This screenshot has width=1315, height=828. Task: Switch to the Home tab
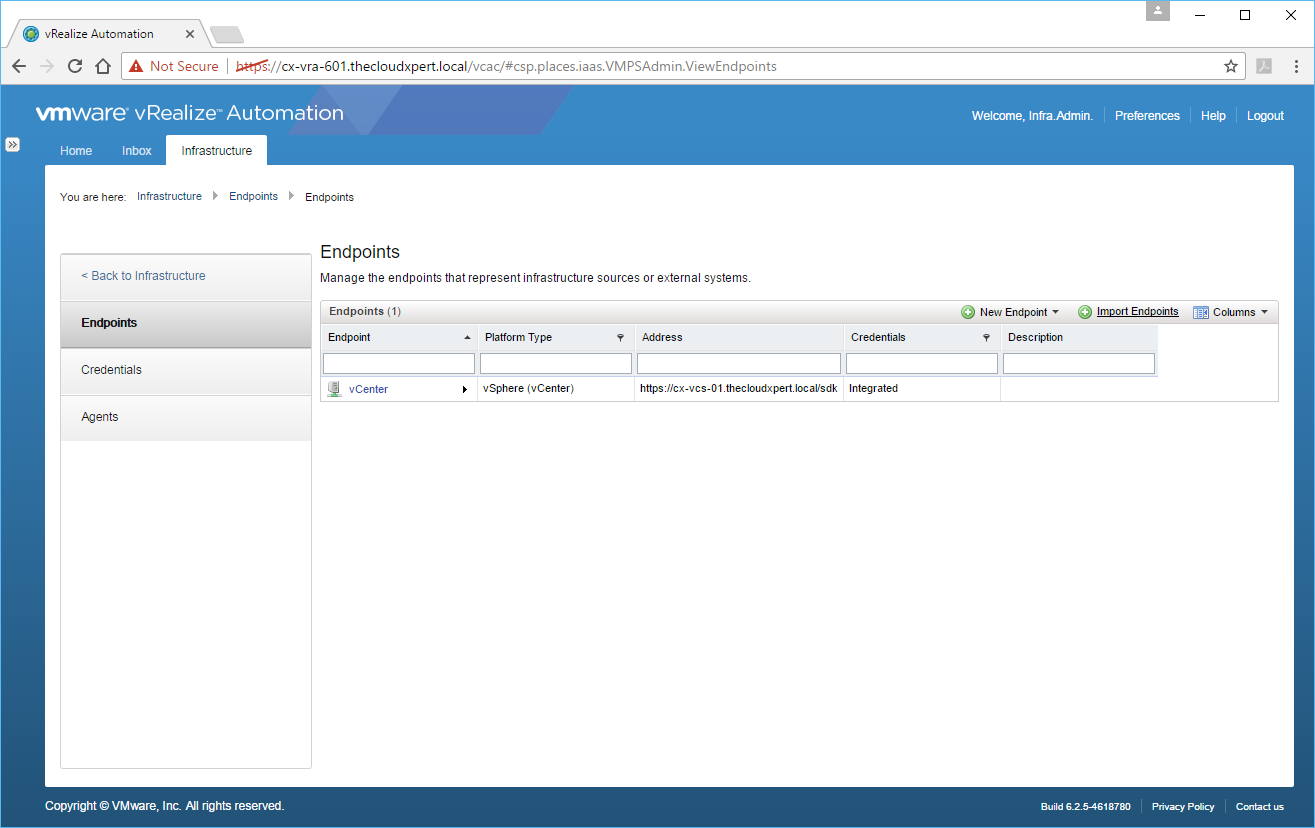point(76,151)
